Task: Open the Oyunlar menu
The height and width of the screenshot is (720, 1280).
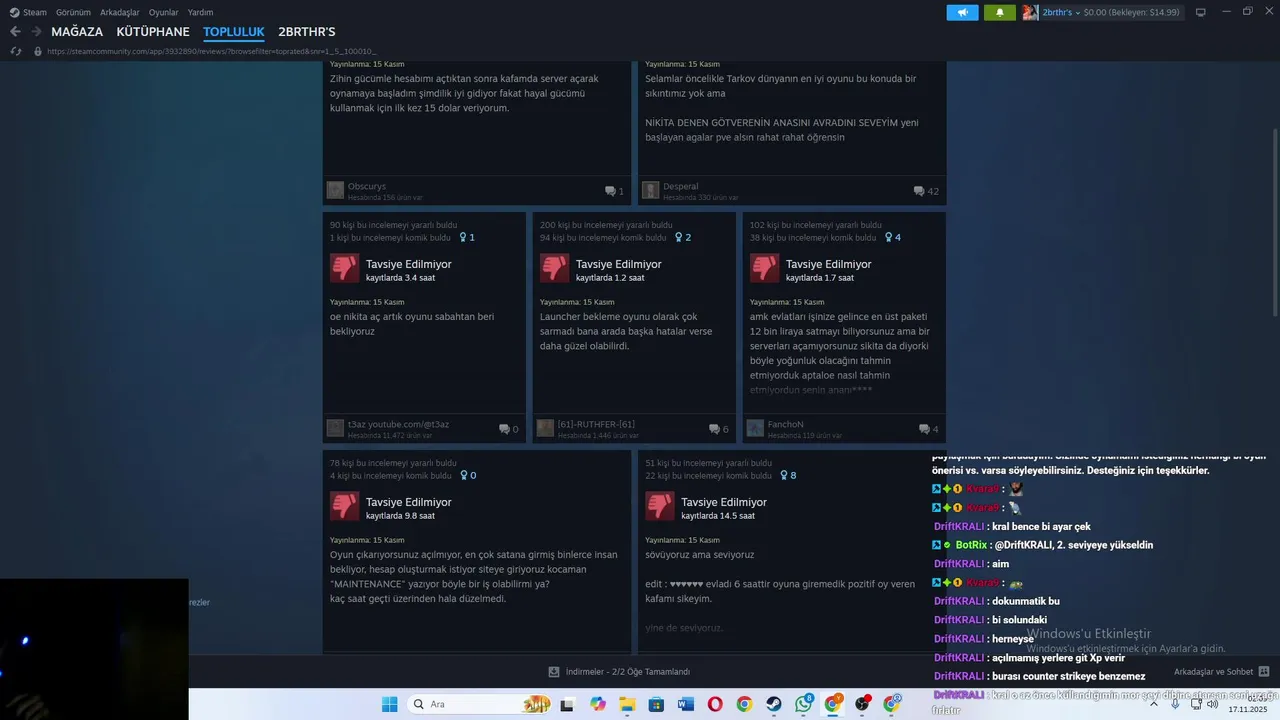Action: pos(164,12)
